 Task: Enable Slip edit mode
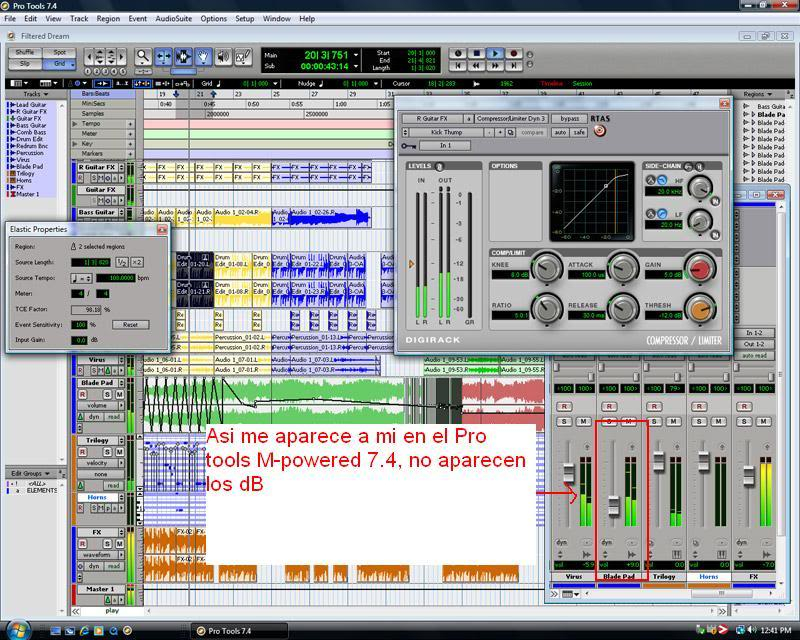pos(24,64)
